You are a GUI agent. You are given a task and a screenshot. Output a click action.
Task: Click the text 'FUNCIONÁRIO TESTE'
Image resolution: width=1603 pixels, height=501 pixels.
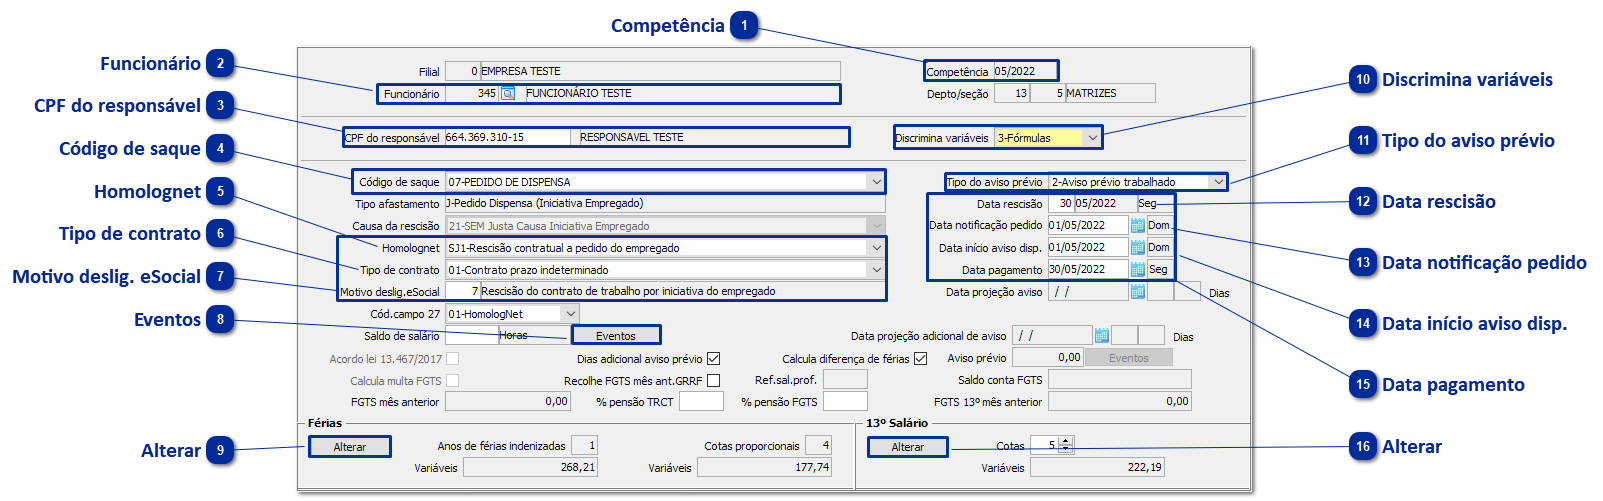click(579, 93)
